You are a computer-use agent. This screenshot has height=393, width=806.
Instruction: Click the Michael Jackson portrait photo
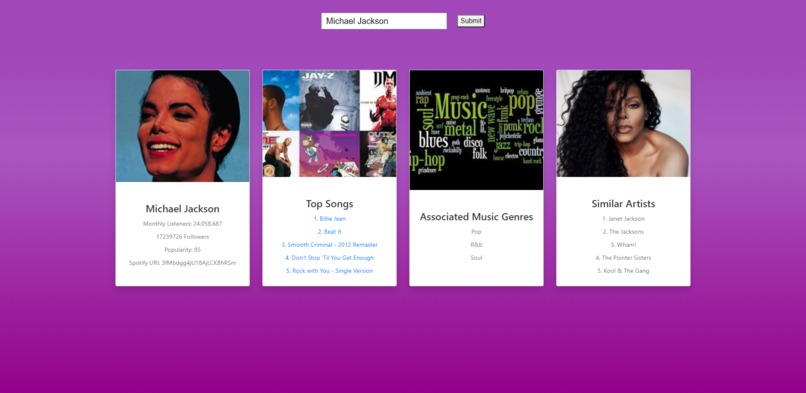pyautogui.click(x=182, y=126)
